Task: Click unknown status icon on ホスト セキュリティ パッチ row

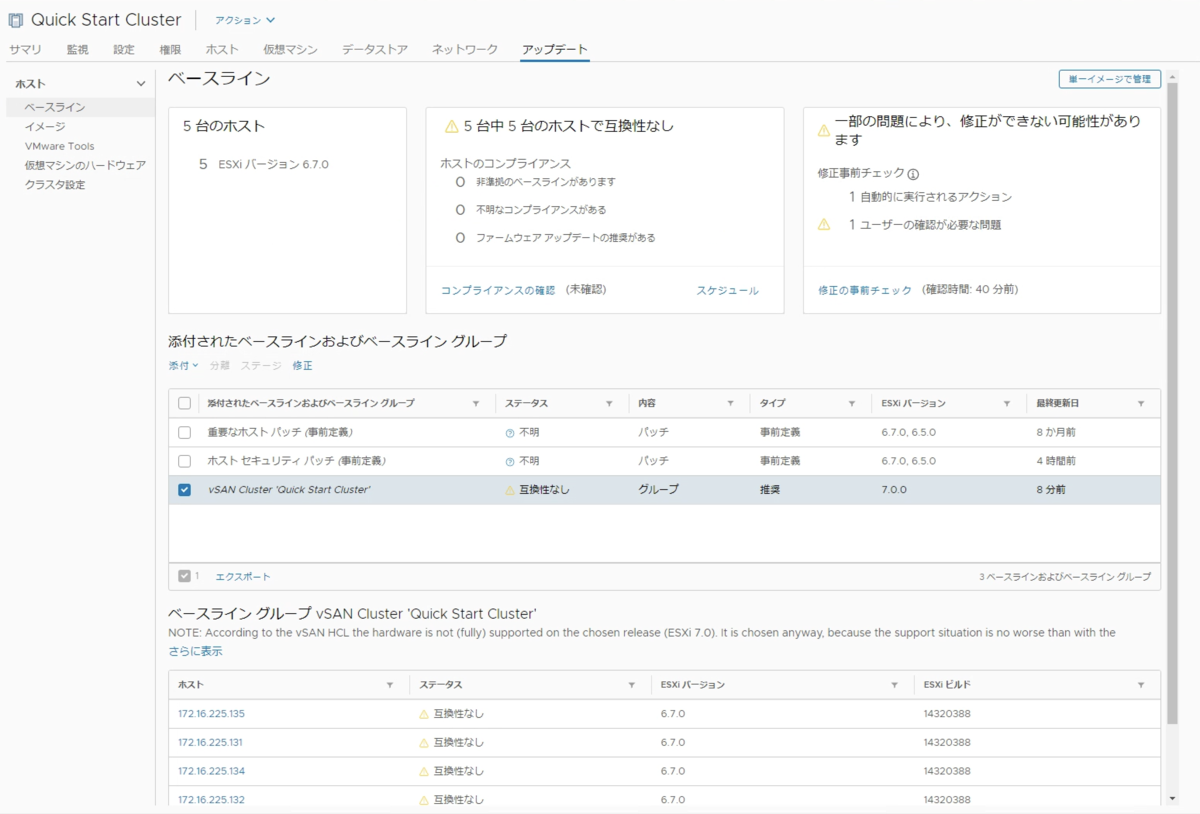Action: [510, 461]
